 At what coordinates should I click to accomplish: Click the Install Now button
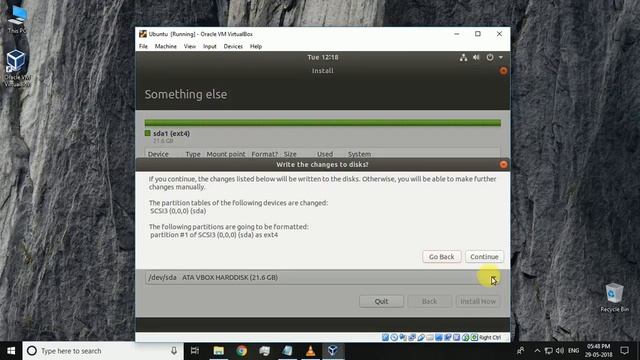[478, 301]
